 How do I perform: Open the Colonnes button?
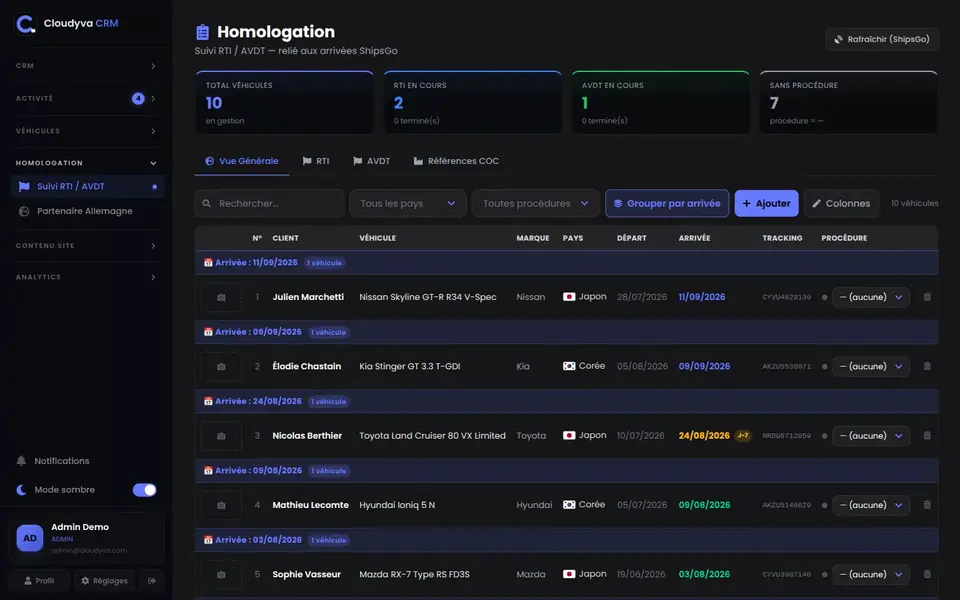842,203
